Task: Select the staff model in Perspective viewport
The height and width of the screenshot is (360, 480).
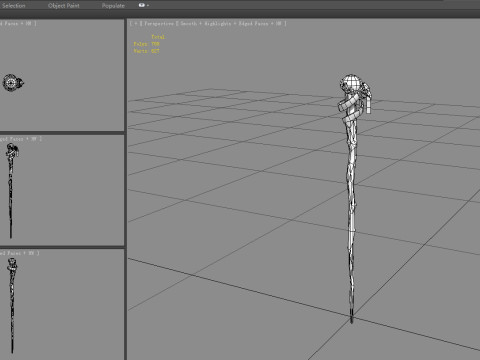Action: point(352,200)
